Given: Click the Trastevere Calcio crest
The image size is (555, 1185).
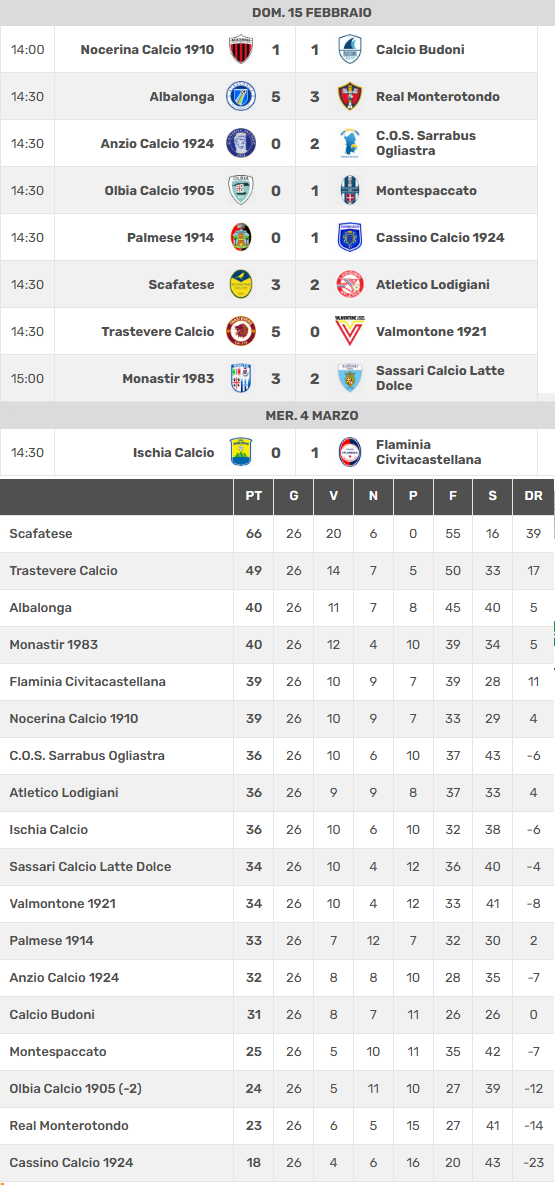Looking at the screenshot, I should 241,331.
